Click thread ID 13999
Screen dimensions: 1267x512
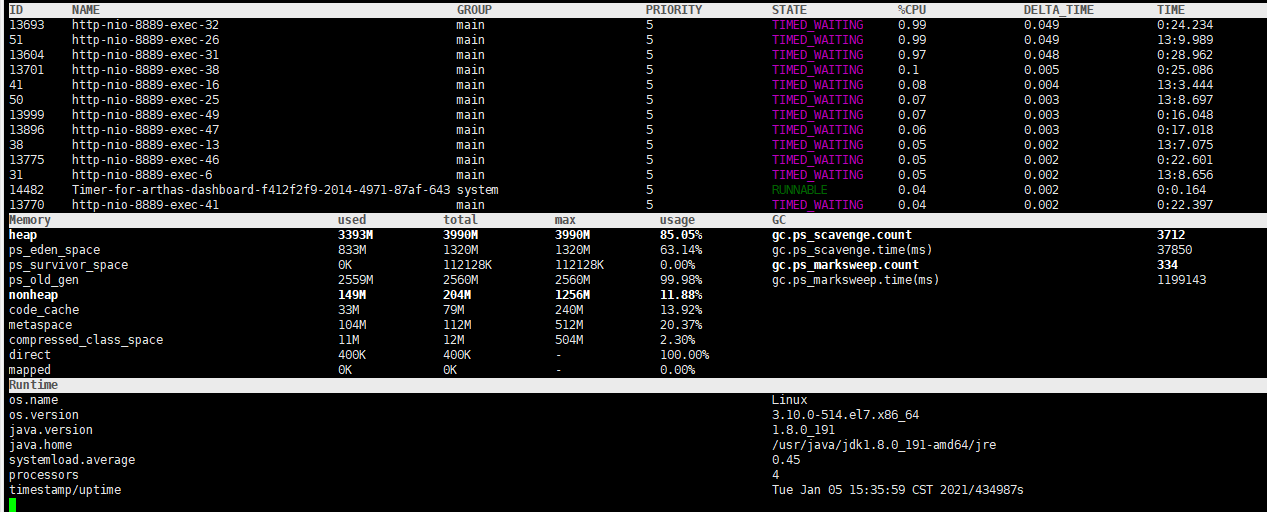(27, 115)
